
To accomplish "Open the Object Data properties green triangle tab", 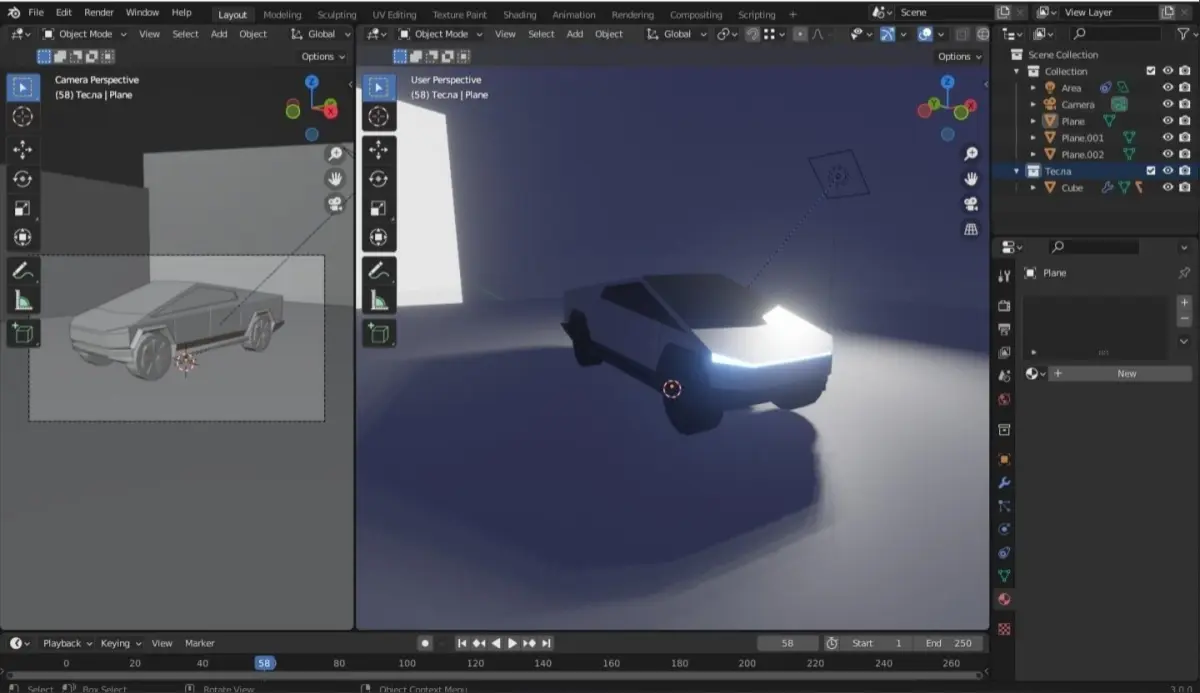I will [x=1005, y=576].
